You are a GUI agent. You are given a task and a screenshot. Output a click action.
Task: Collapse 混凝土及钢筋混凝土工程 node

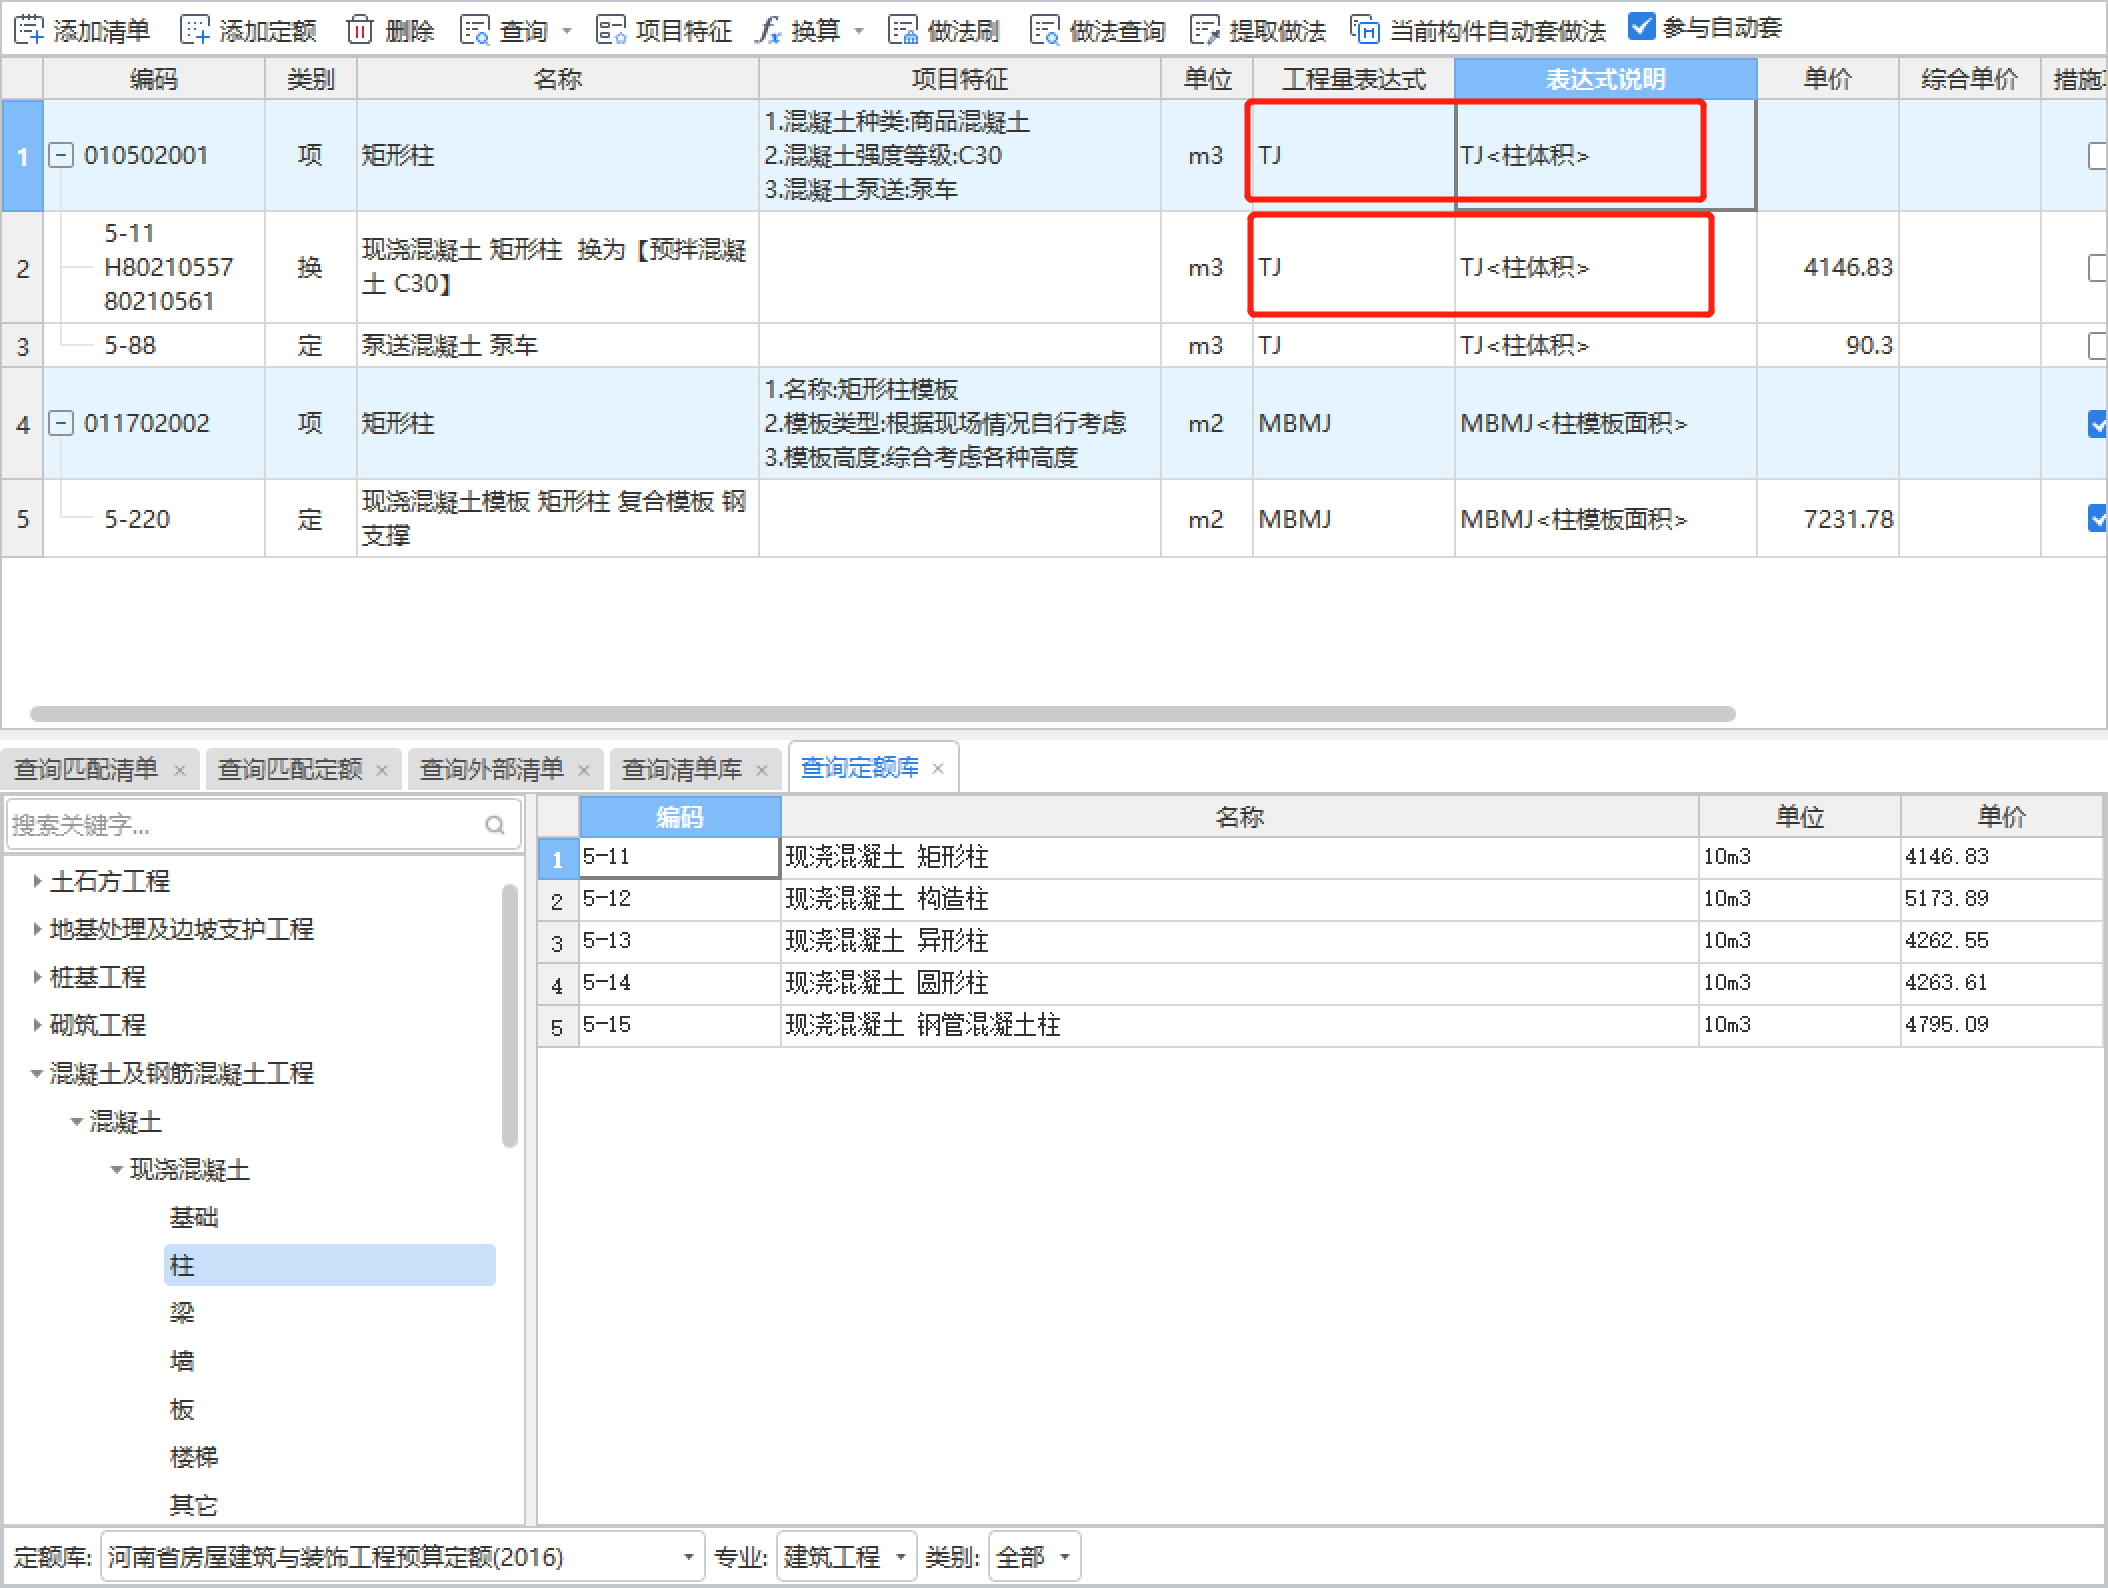tap(37, 1073)
